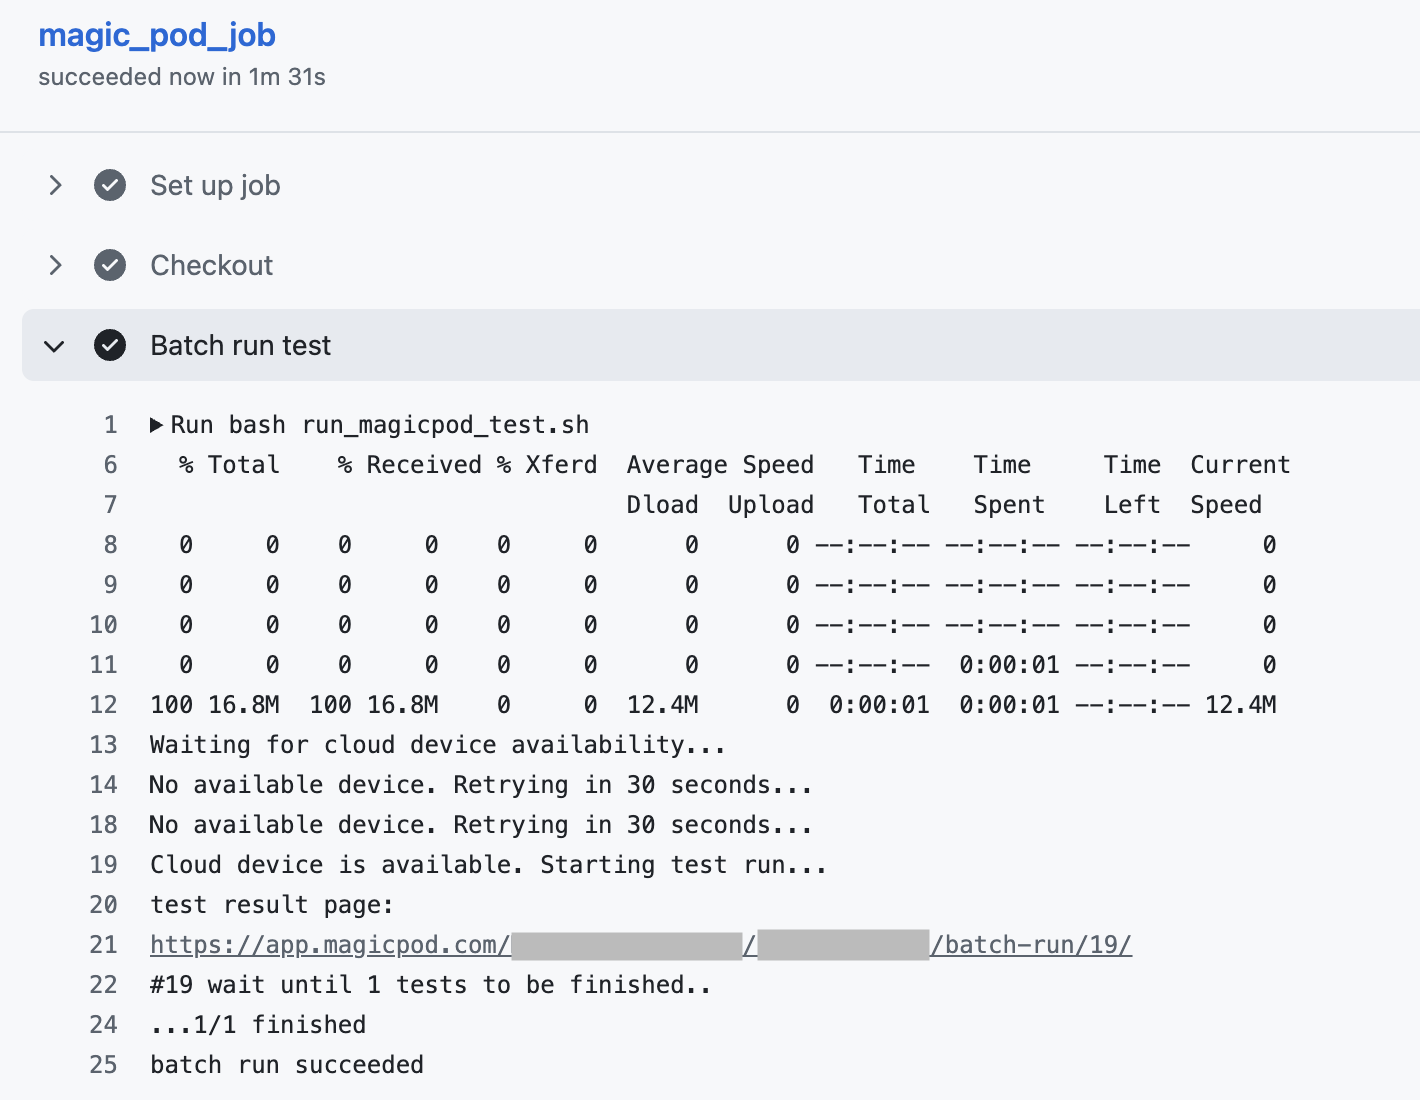This screenshot has height=1100, width=1420.
Task: Click the No available device message on line 18
Action: 481,825
